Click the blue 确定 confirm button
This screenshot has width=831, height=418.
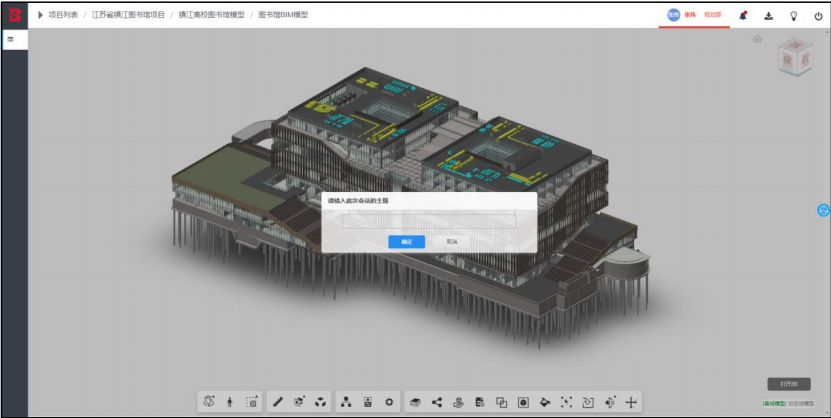406,242
